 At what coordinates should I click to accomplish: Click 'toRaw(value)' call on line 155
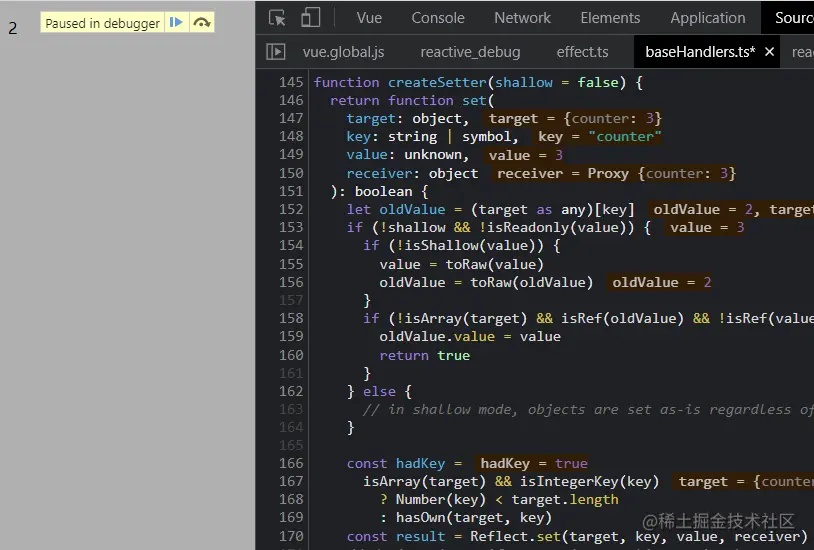pos(494,264)
